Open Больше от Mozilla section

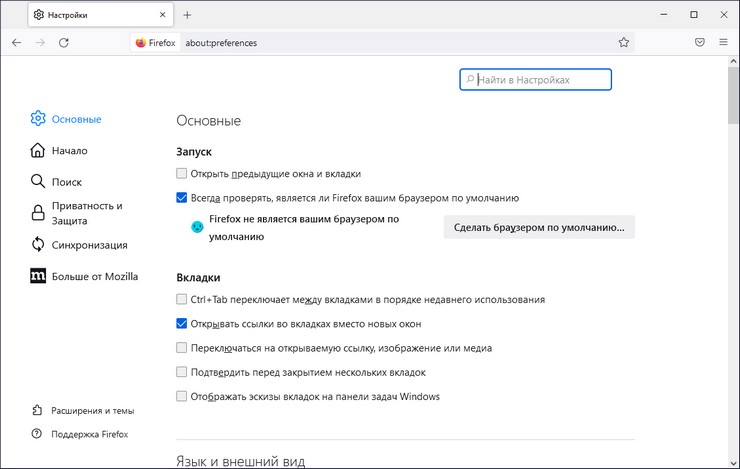point(94,276)
